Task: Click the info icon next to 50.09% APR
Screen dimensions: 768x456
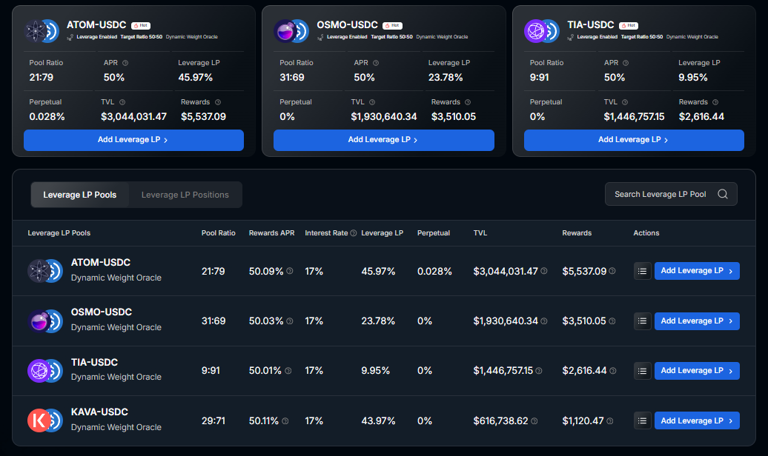Action: click(x=289, y=271)
